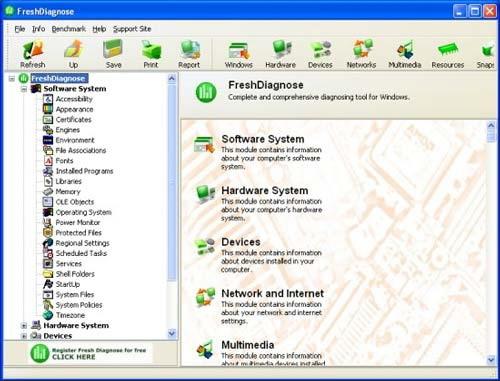Open the Hardware toolbar icon
Viewport: 500px width, 381px height.
pos(281,50)
